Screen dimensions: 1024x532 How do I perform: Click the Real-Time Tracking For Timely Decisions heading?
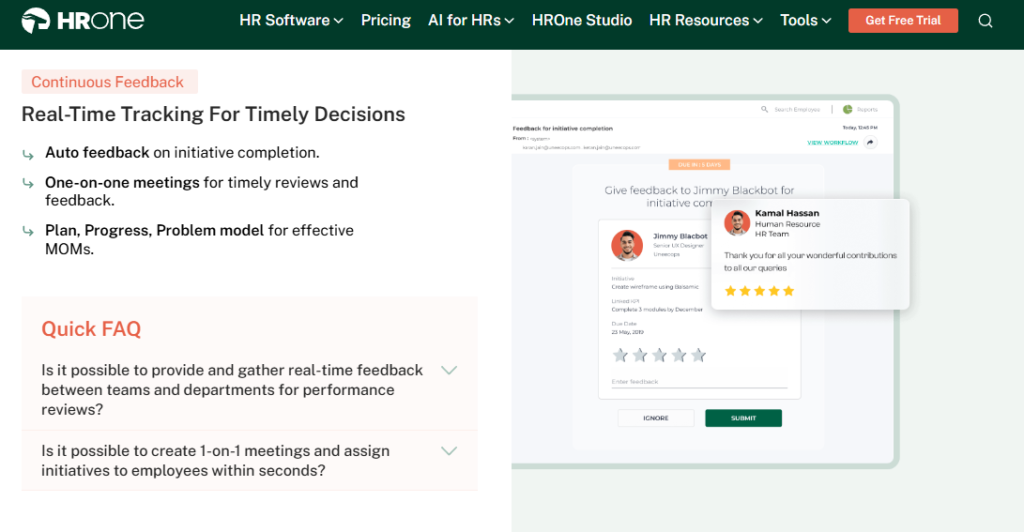click(213, 114)
